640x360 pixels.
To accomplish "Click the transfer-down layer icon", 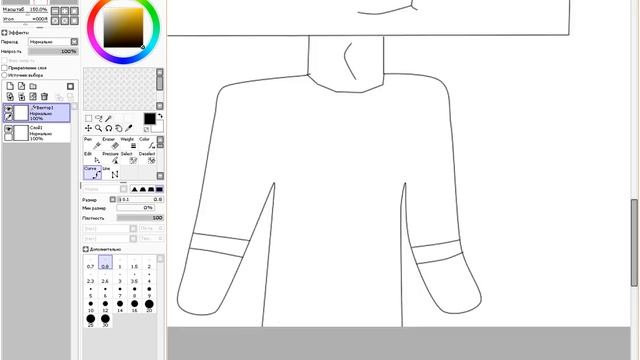I will click(10, 97).
